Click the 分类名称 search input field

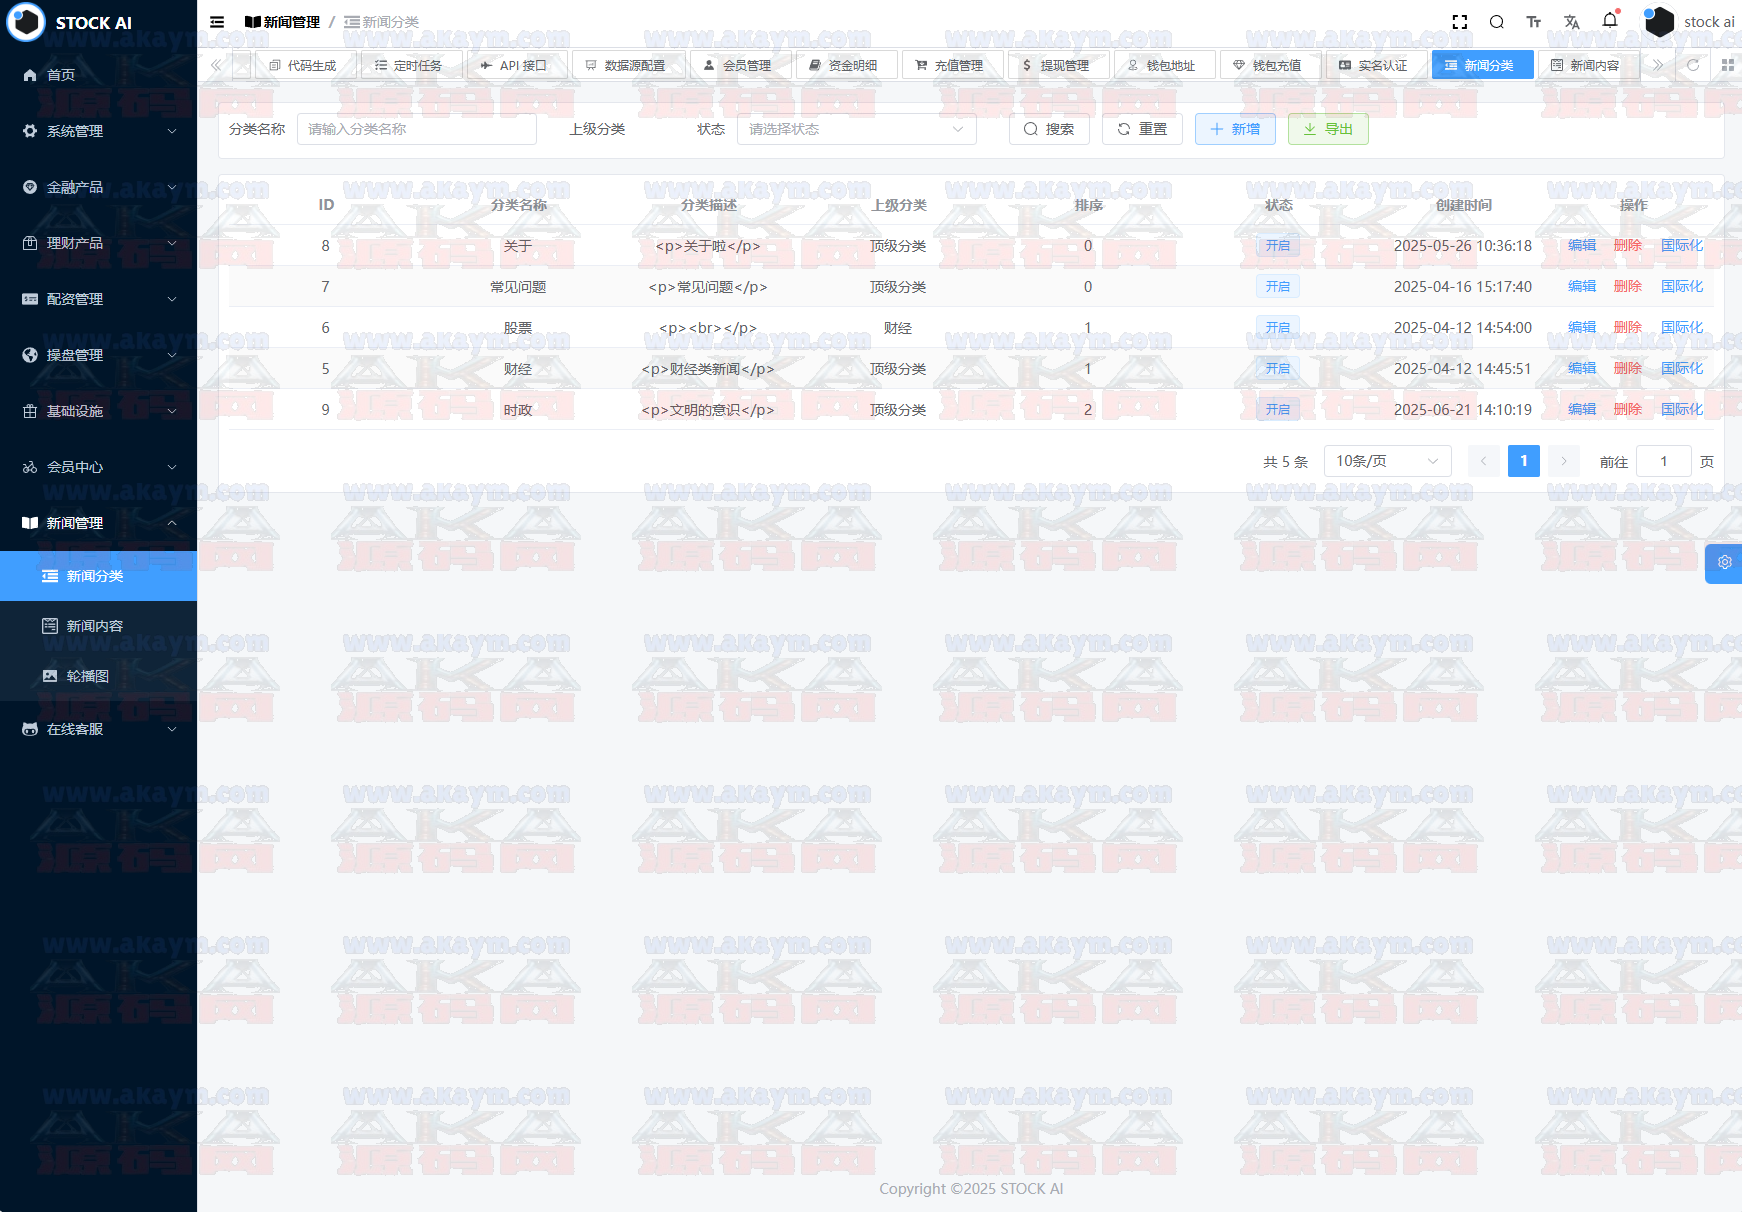416,129
